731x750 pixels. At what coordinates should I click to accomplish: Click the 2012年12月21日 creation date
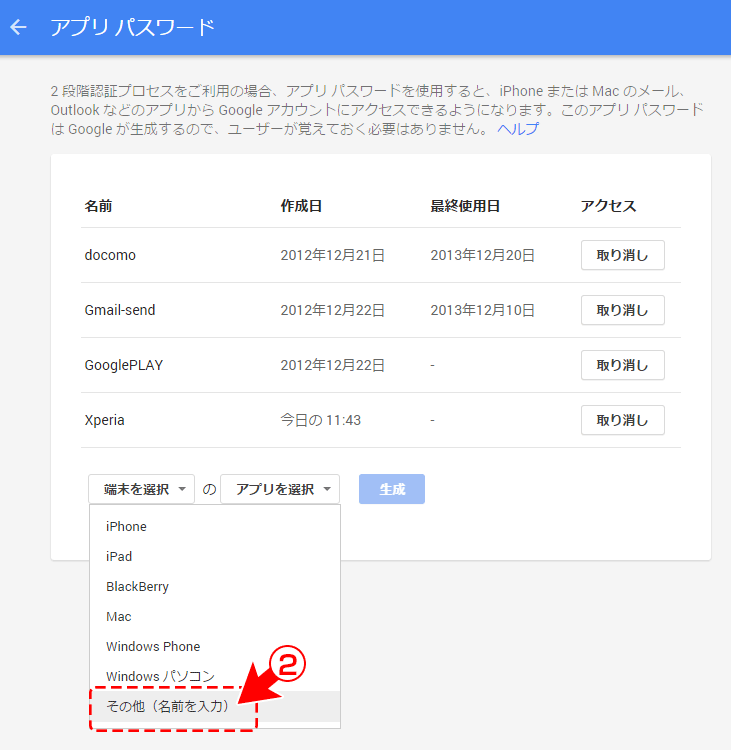point(332,255)
